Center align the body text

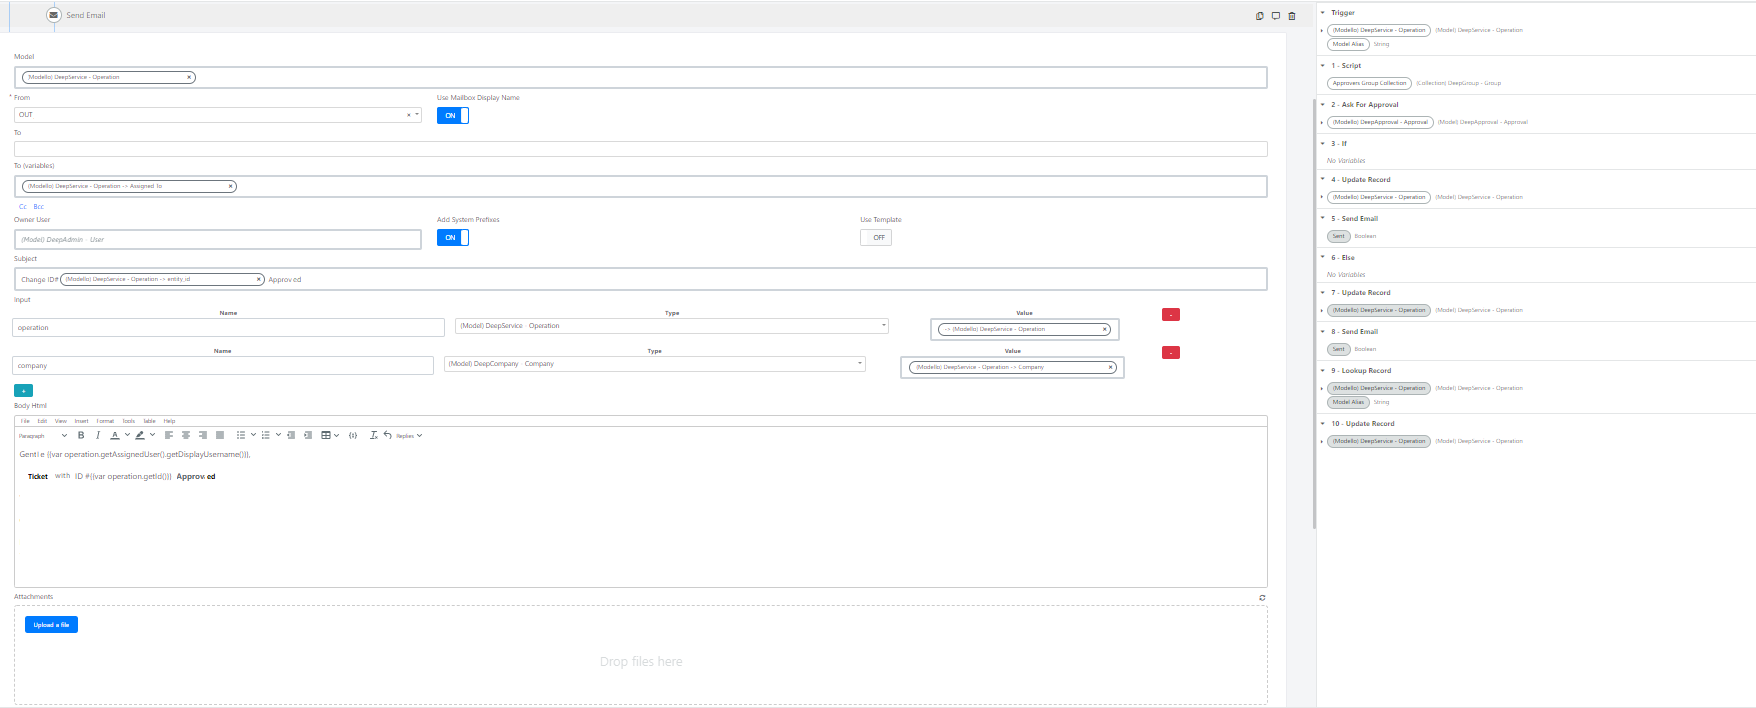(x=186, y=435)
